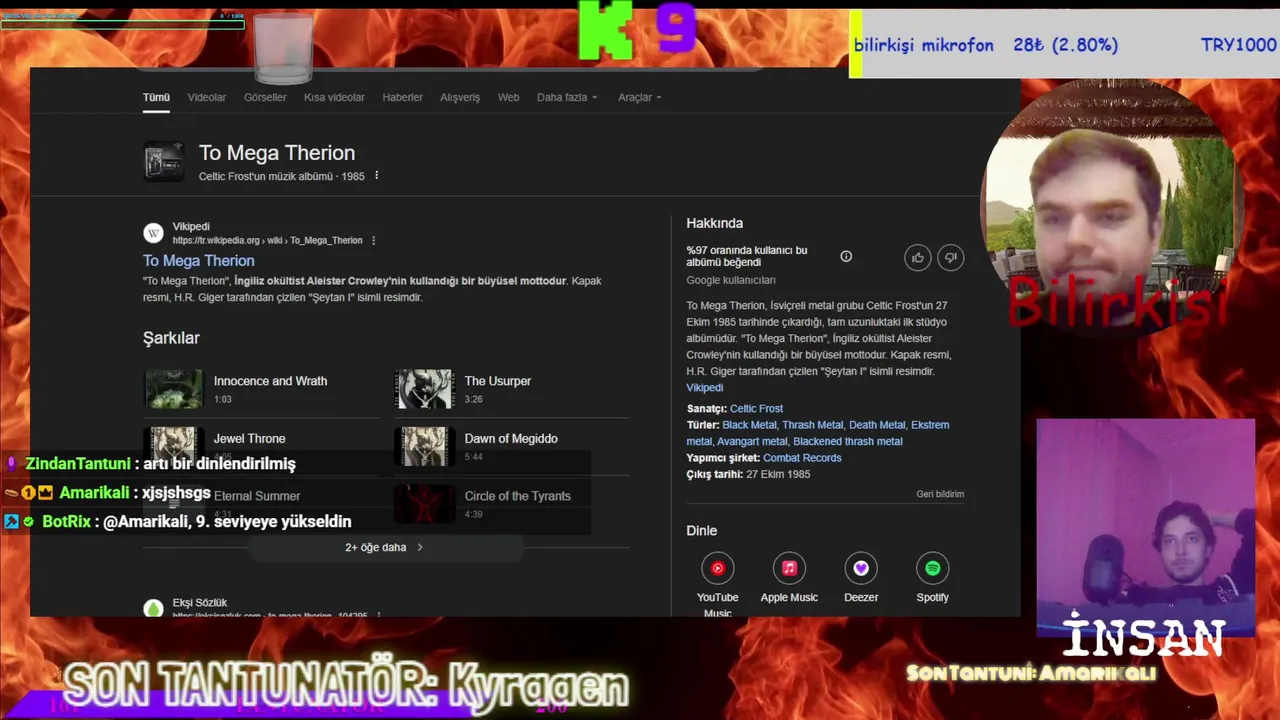
Task: Open Jewel Throne song thumbnail
Action: pyautogui.click(x=173, y=446)
